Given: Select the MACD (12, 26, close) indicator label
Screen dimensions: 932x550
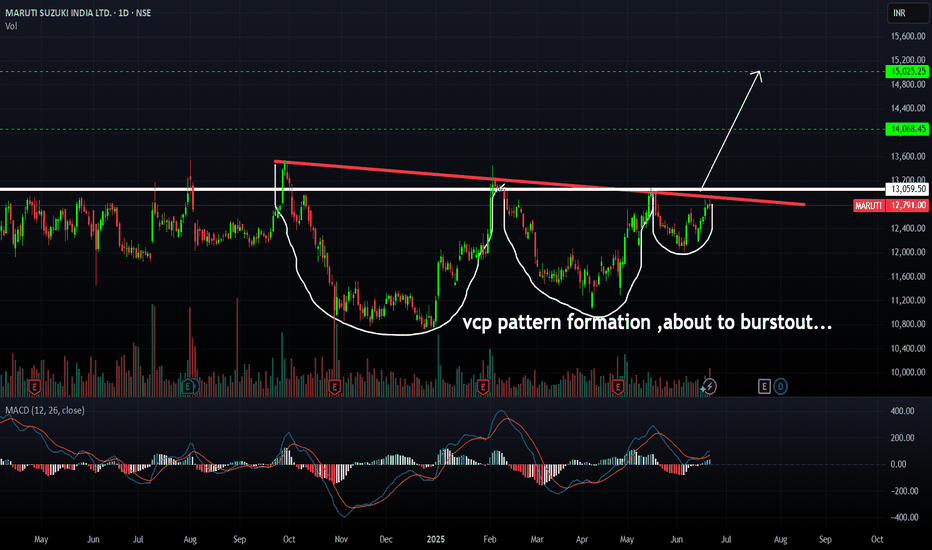Looking at the screenshot, I should tap(45, 410).
